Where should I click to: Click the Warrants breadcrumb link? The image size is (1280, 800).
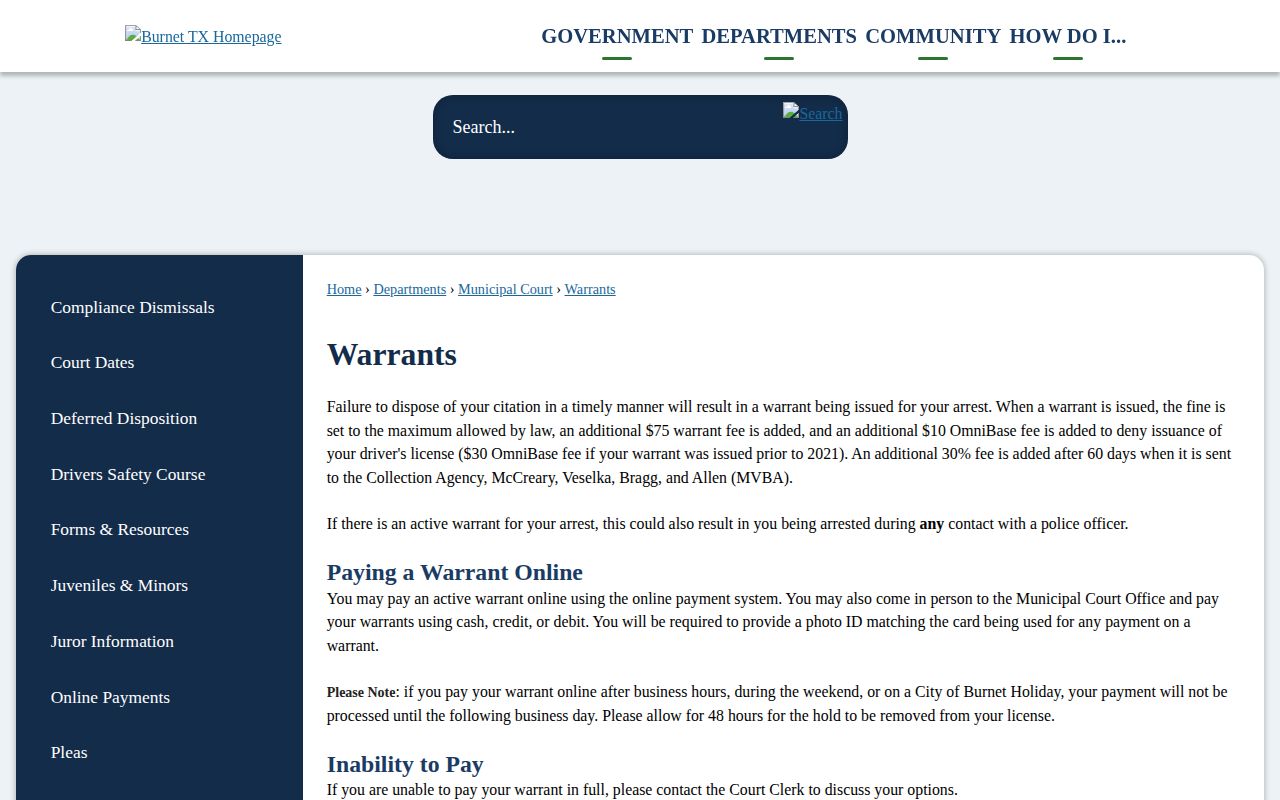pos(590,289)
